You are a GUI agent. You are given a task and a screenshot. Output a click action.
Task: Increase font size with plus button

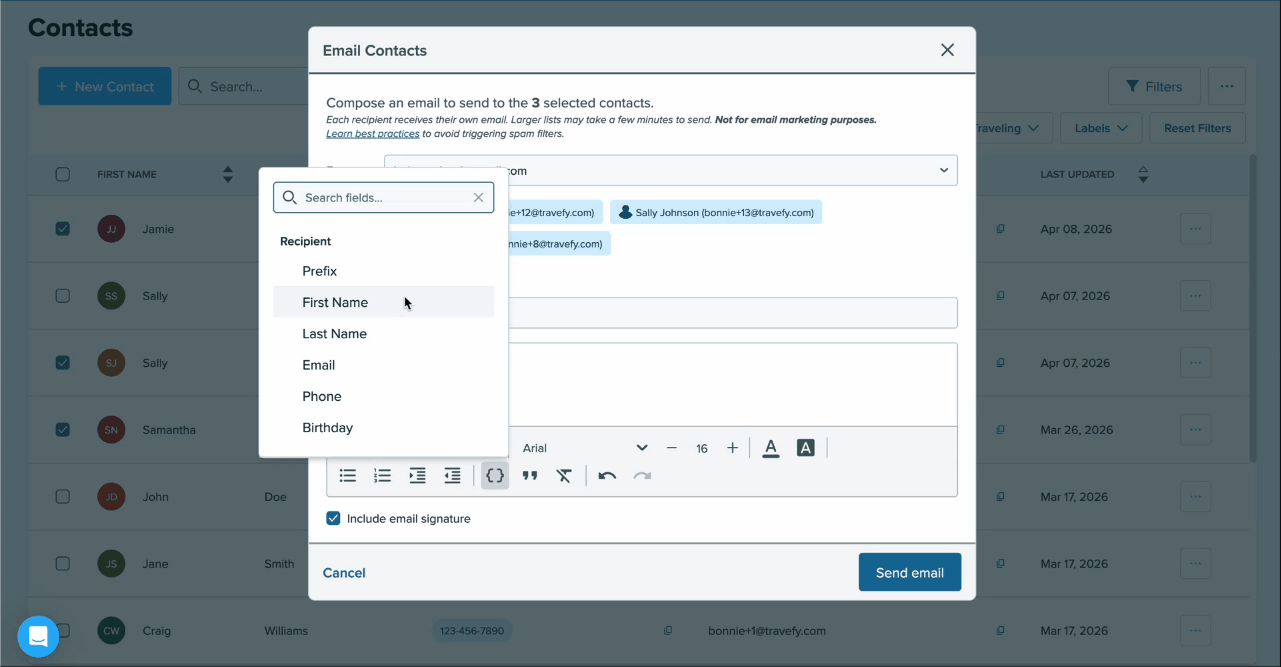[x=732, y=448]
